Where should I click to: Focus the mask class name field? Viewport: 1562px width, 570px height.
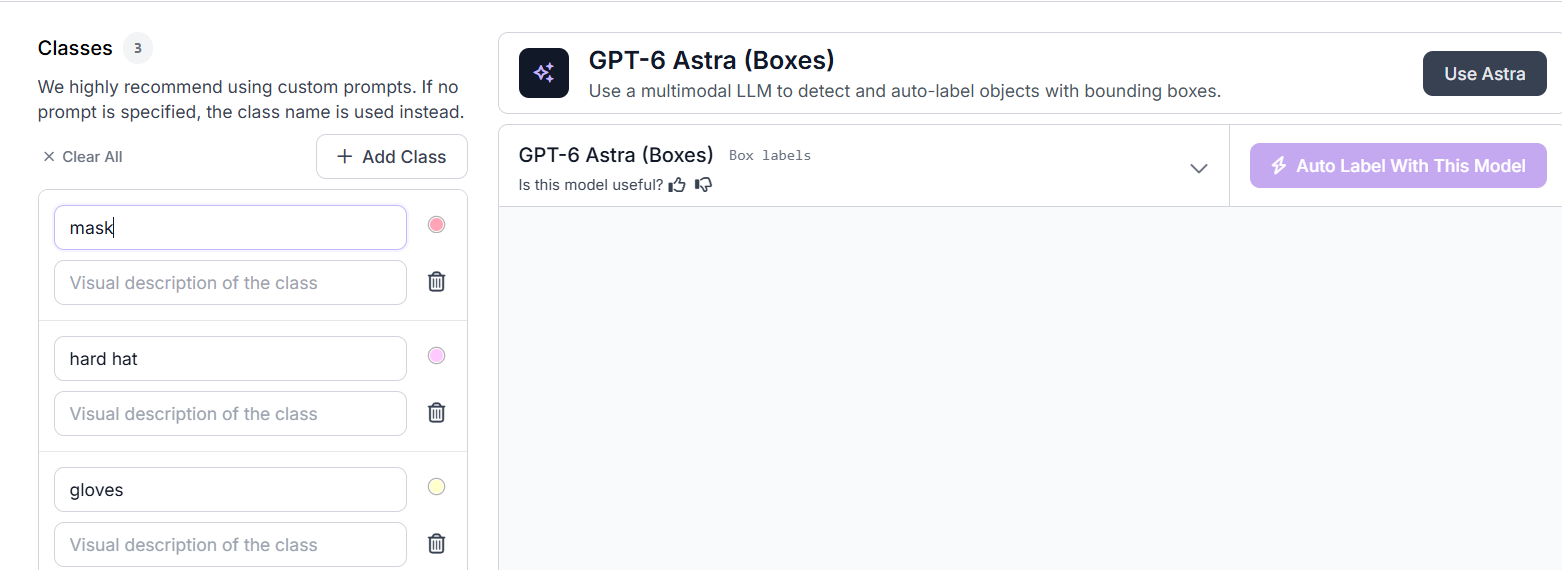pos(230,228)
